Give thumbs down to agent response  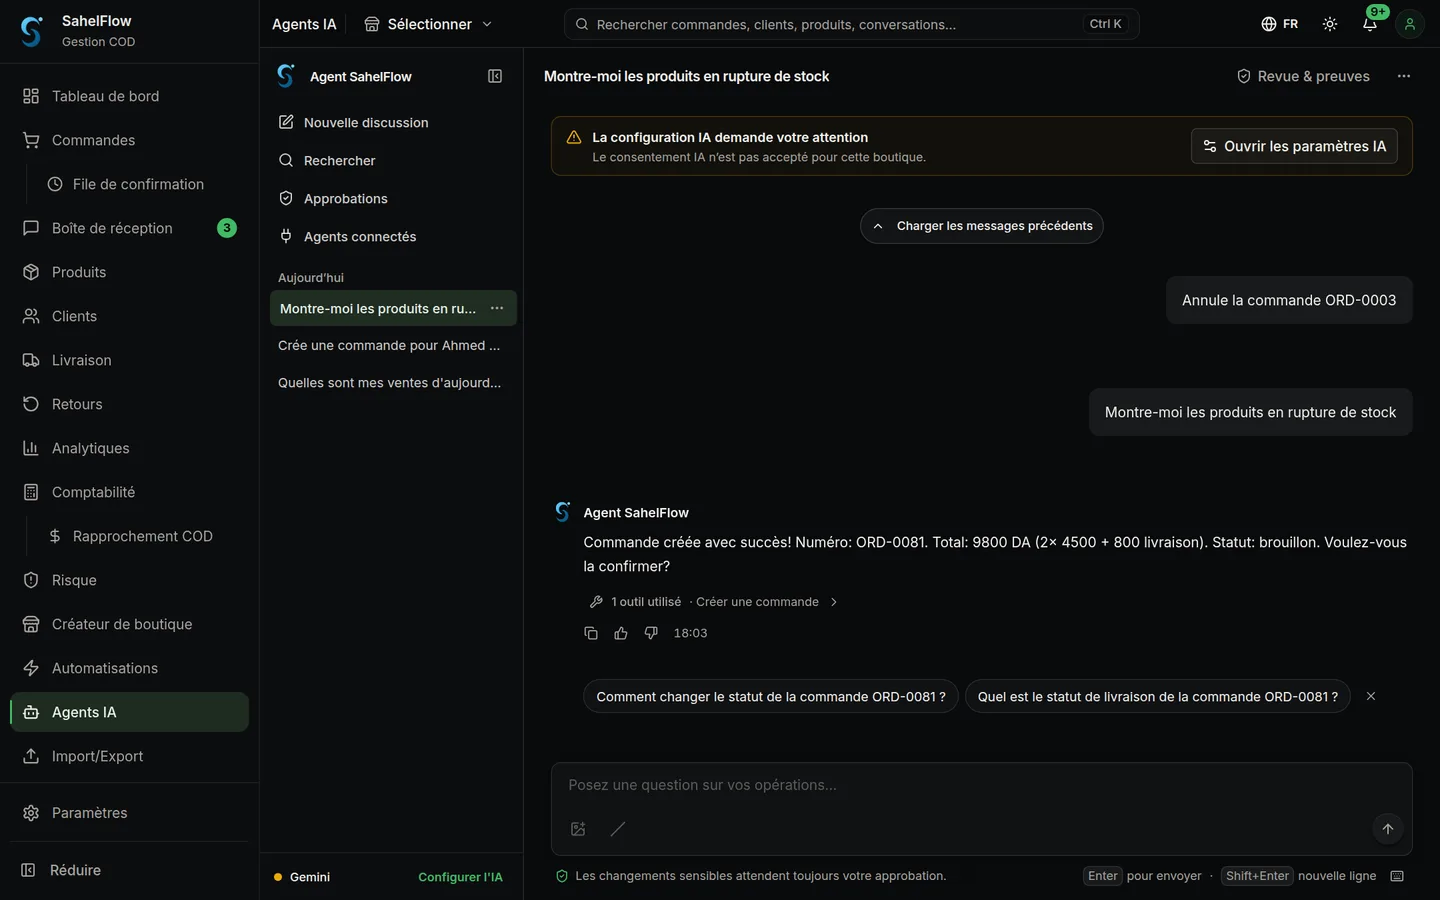coord(651,633)
